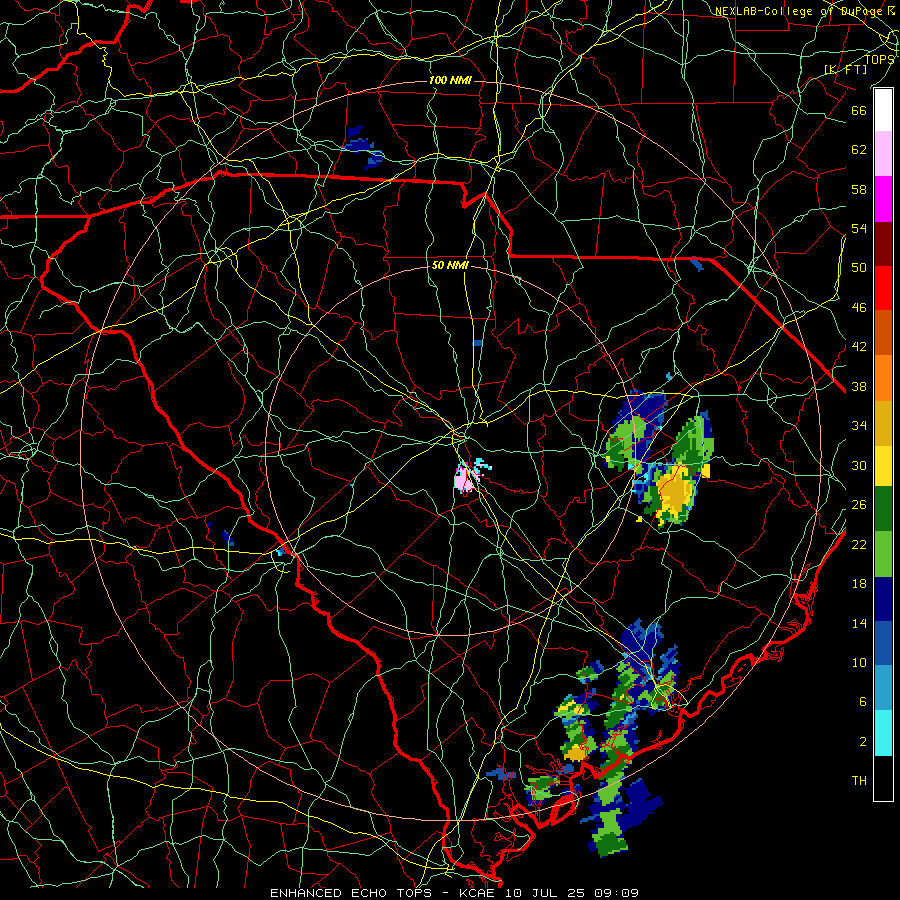
Task: Click the light pink legend swatch
Action: [x=883, y=154]
